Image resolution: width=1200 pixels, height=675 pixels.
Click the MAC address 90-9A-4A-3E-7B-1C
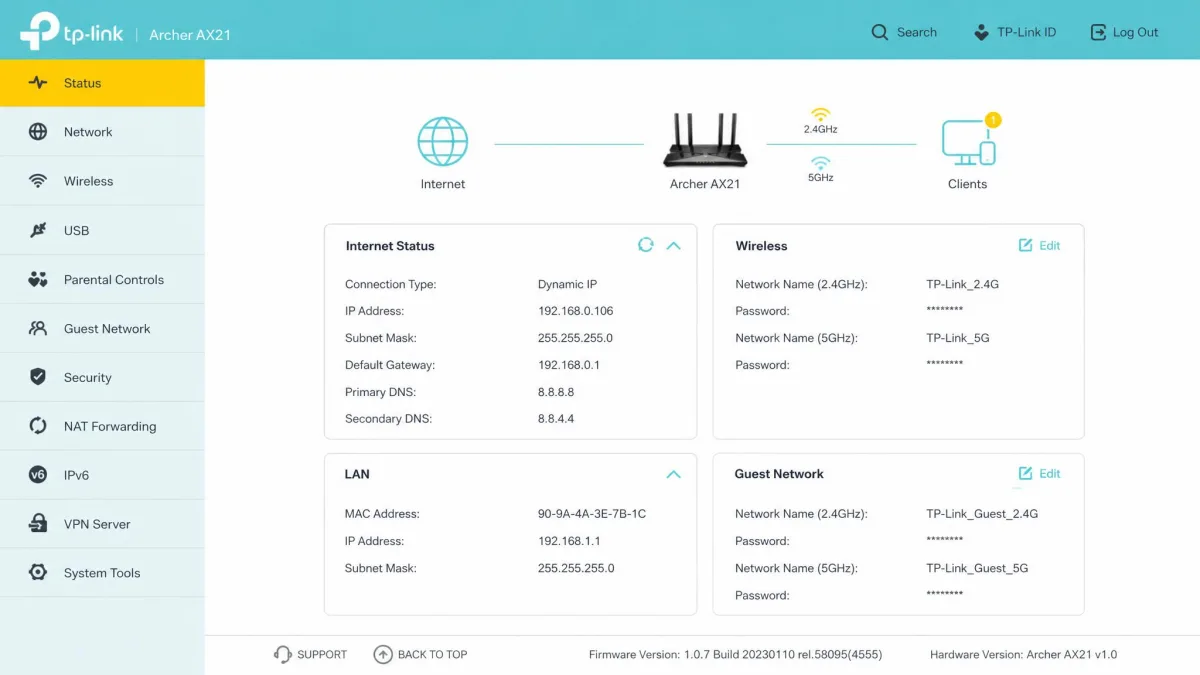click(592, 514)
